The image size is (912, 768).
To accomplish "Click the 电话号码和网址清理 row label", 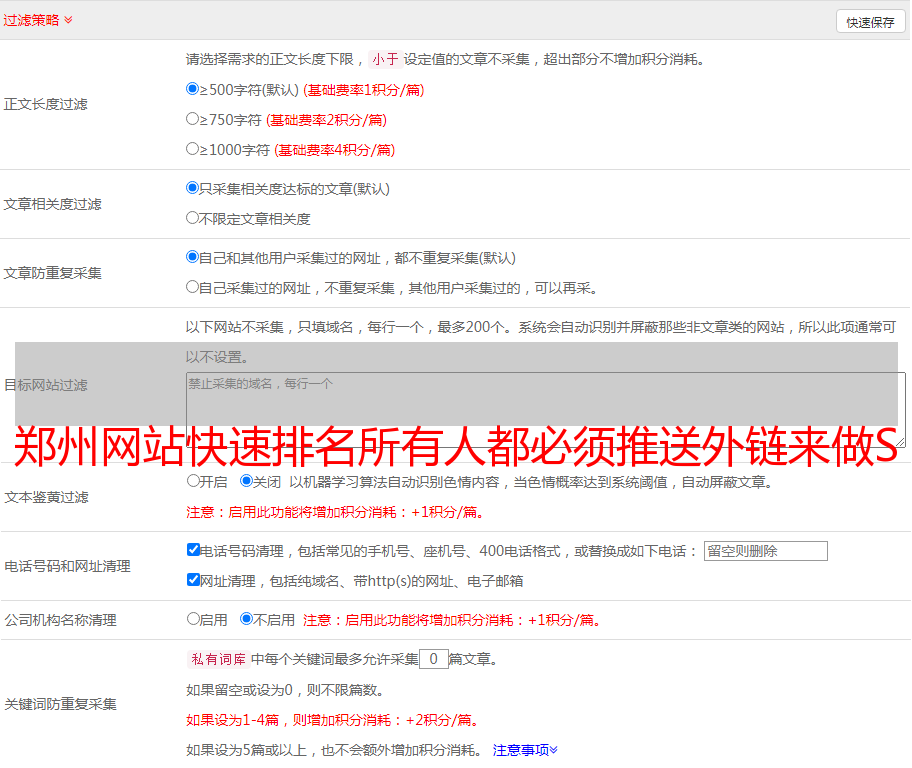I will tap(67, 566).
